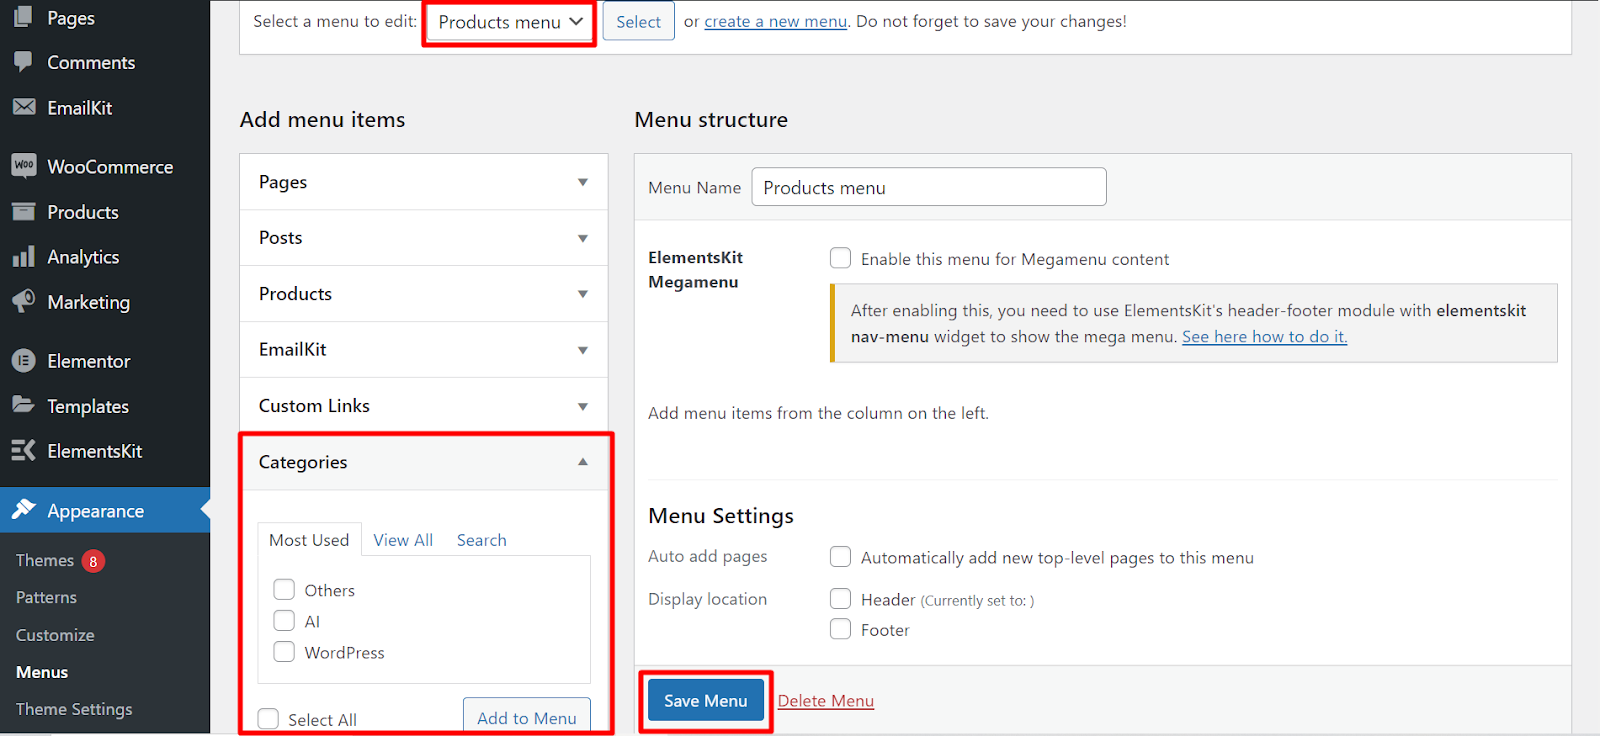Click the Custom Links section title

(x=314, y=406)
